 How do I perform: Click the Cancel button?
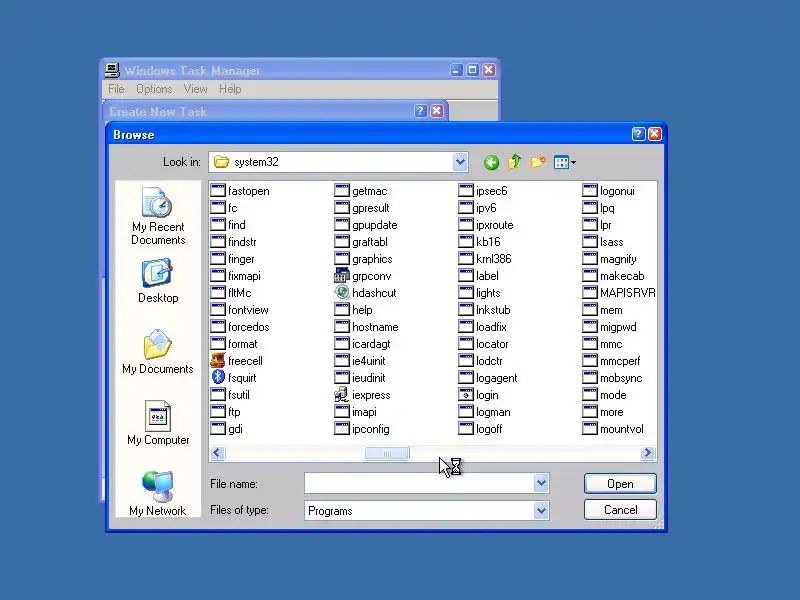(620, 510)
